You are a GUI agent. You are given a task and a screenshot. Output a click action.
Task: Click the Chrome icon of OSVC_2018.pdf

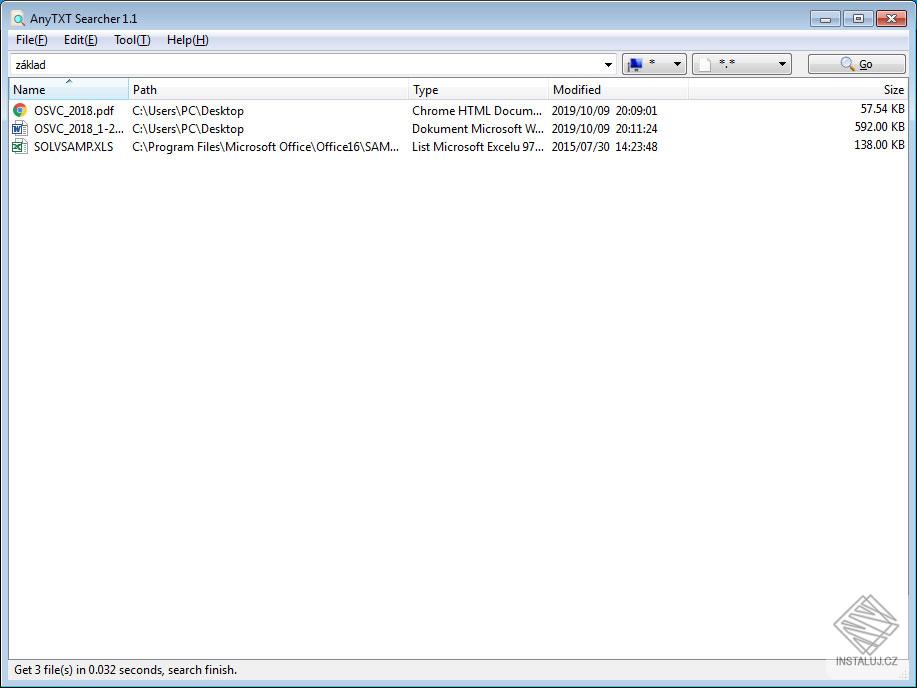click(x=20, y=110)
